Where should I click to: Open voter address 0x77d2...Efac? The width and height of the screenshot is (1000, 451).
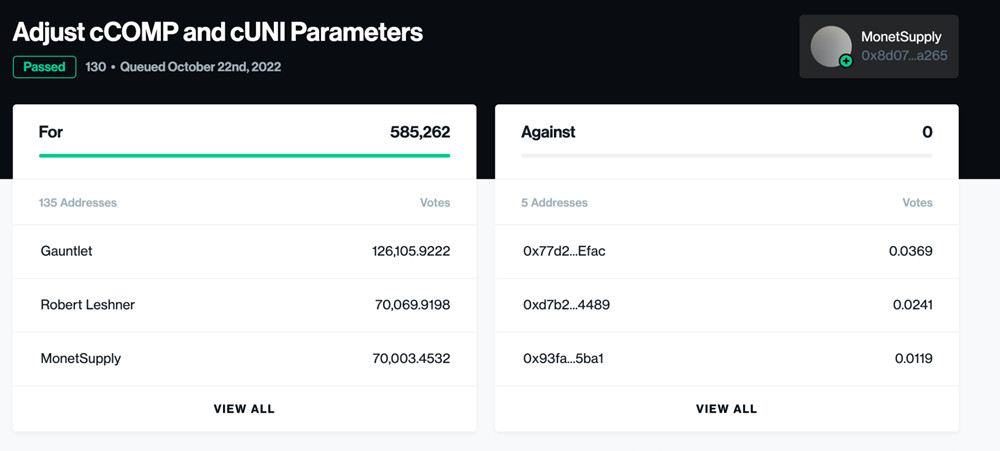564,251
